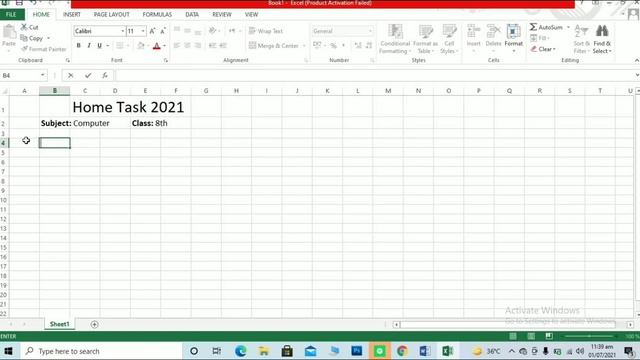Click the Windows taskbar search box
This screenshot has height=360, width=640.
click(100, 351)
